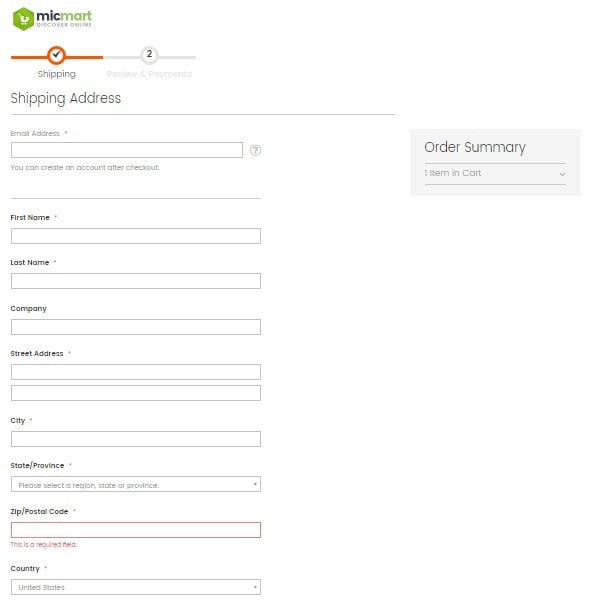Open the State/Province dropdown
593x605 pixels.
pyautogui.click(x=136, y=484)
